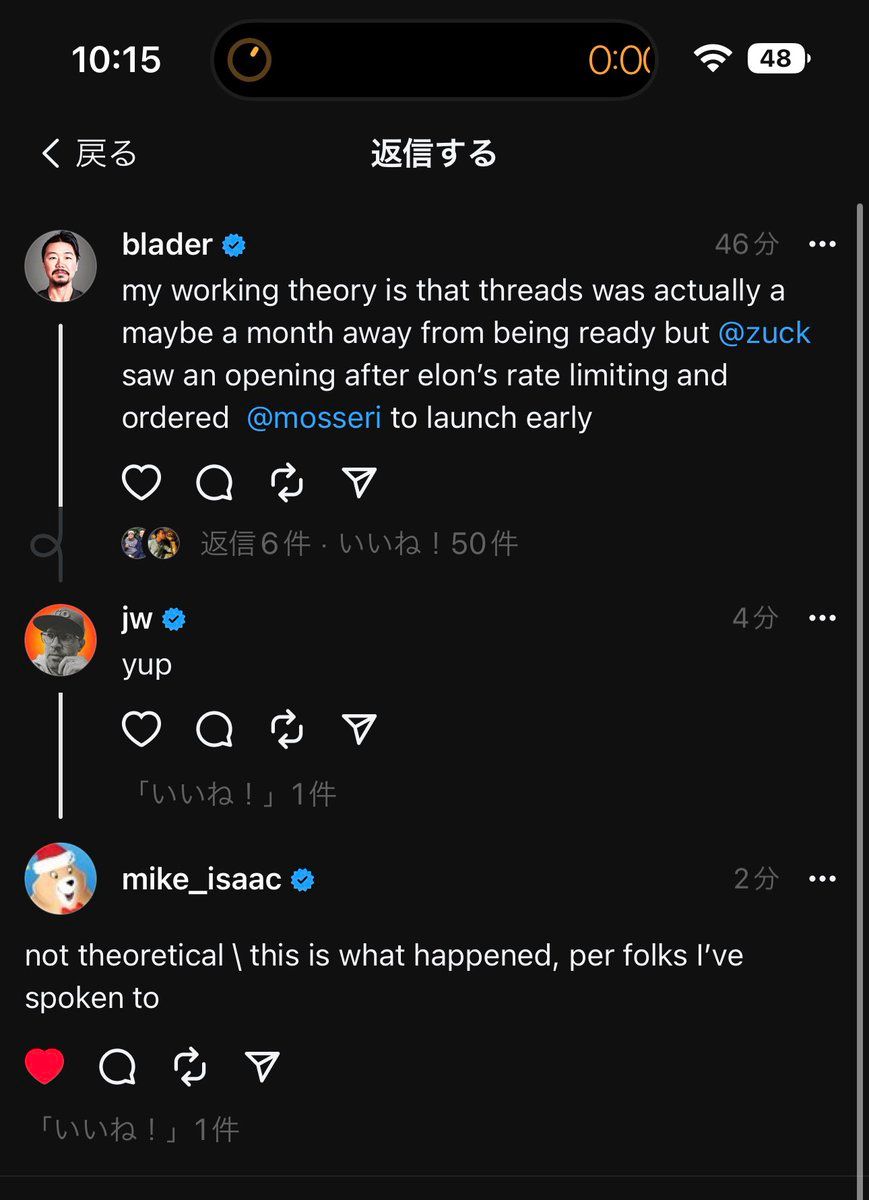
Task: Expand more options on mike_isaac's reply
Action: point(822,879)
